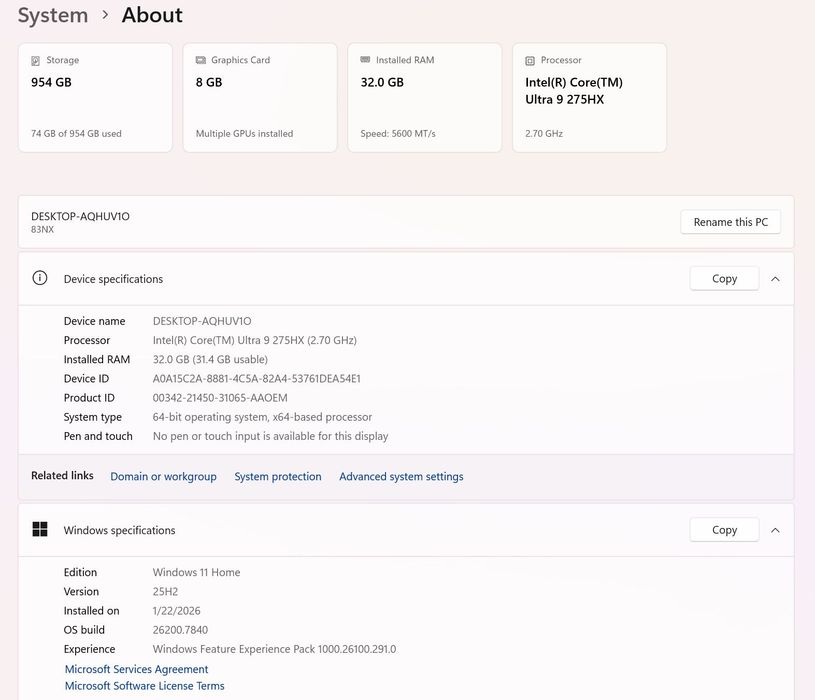Click Edition value Windows 11 Home
815x700 pixels.
coord(196,572)
